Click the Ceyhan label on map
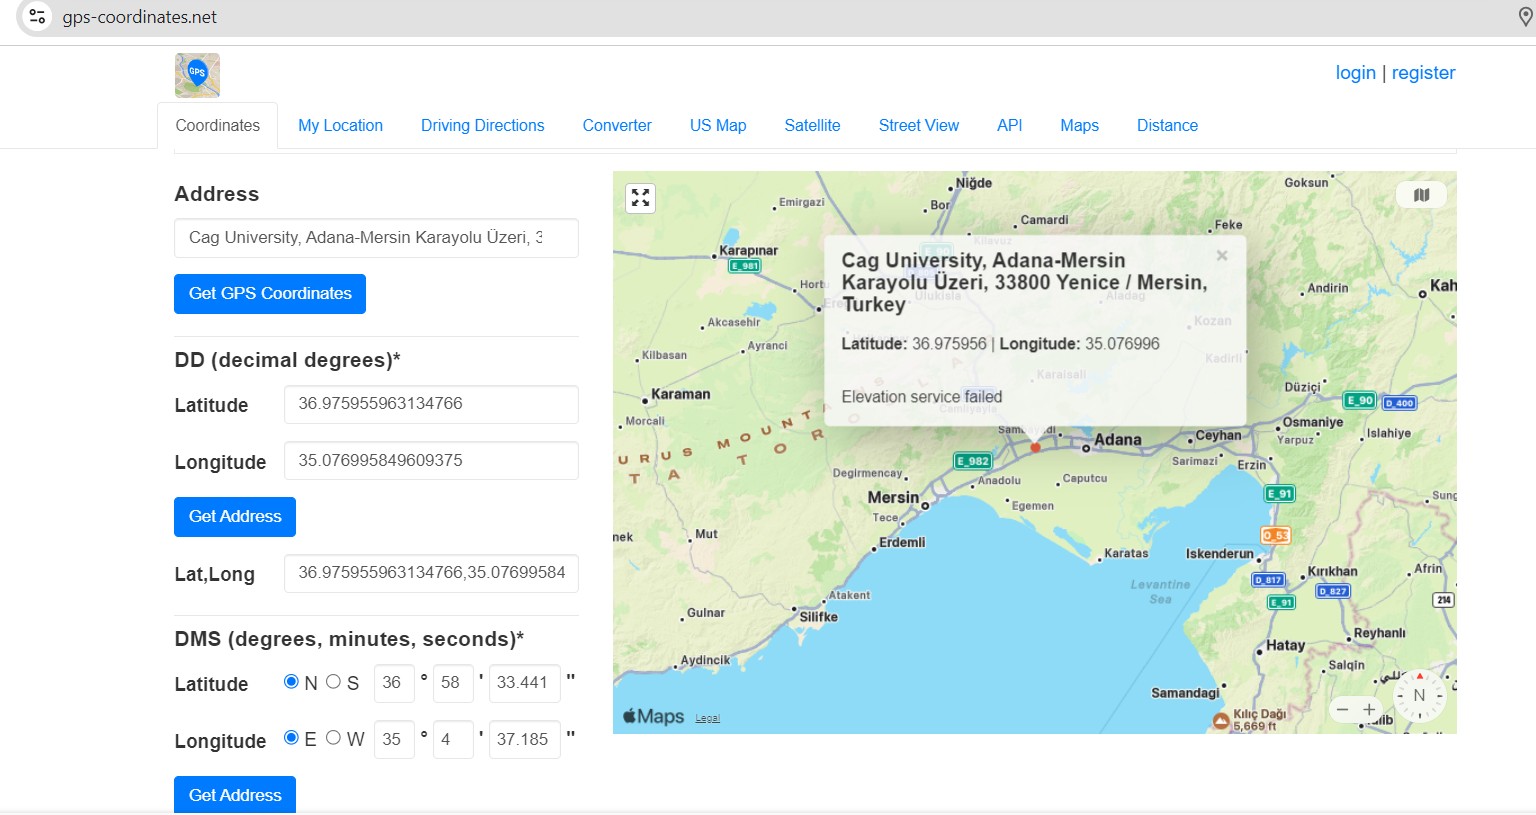Image resolution: width=1536 pixels, height=815 pixels. (1218, 435)
